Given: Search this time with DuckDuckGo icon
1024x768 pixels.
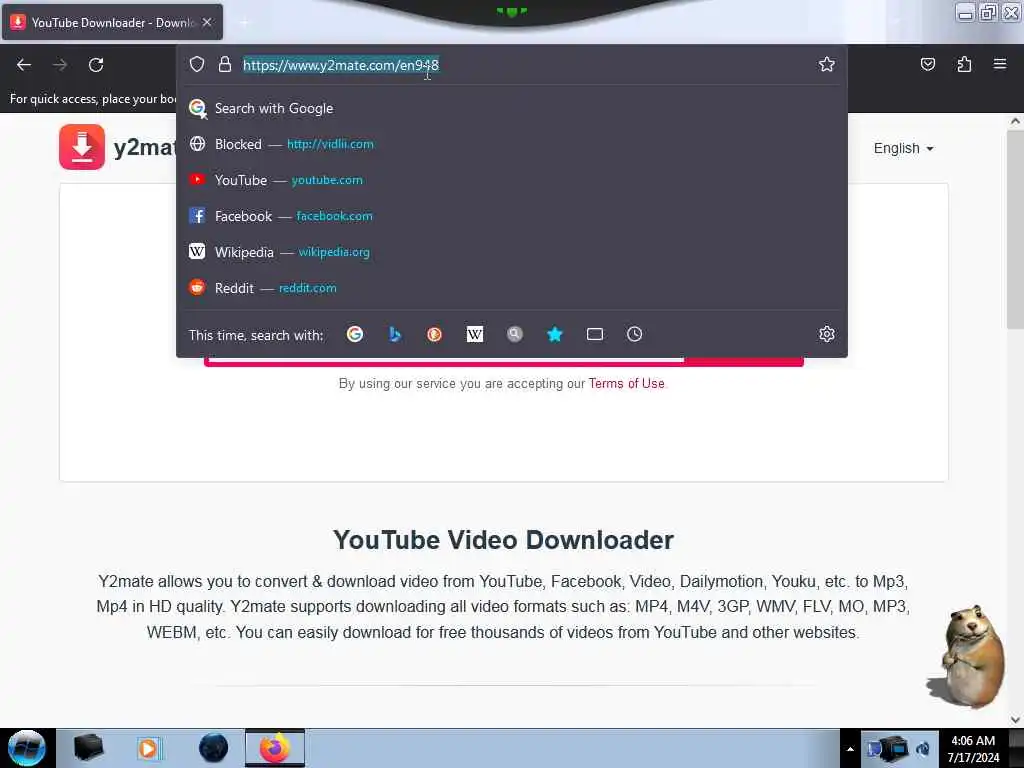Looking at the screenshot, I should click(434, 334).
